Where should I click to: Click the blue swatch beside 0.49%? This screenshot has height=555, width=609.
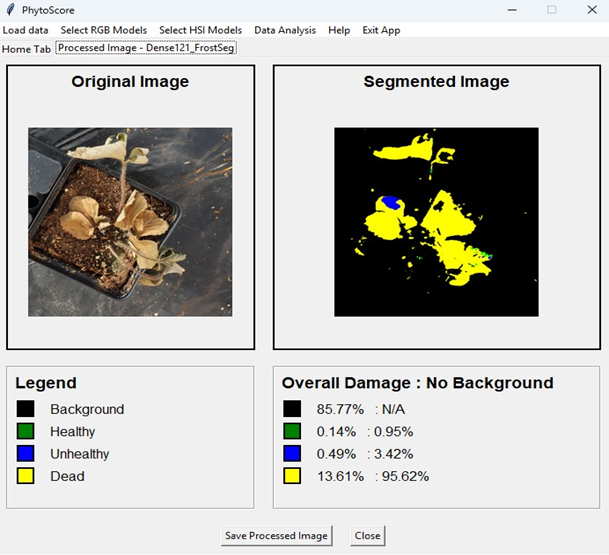(292, 454)
